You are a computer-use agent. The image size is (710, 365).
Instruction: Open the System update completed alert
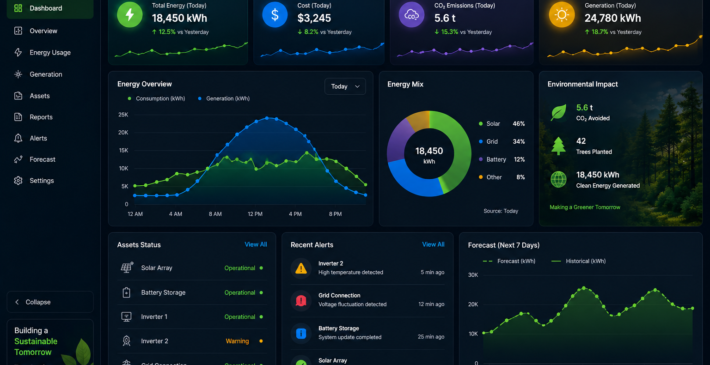point(367,333)
